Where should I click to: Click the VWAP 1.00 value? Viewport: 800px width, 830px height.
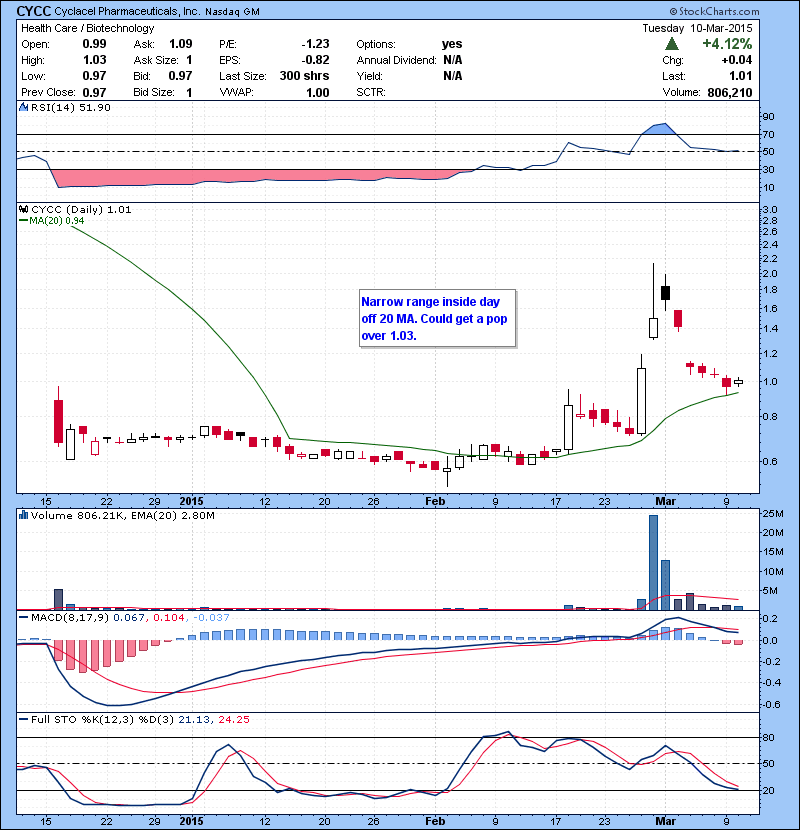318,93
